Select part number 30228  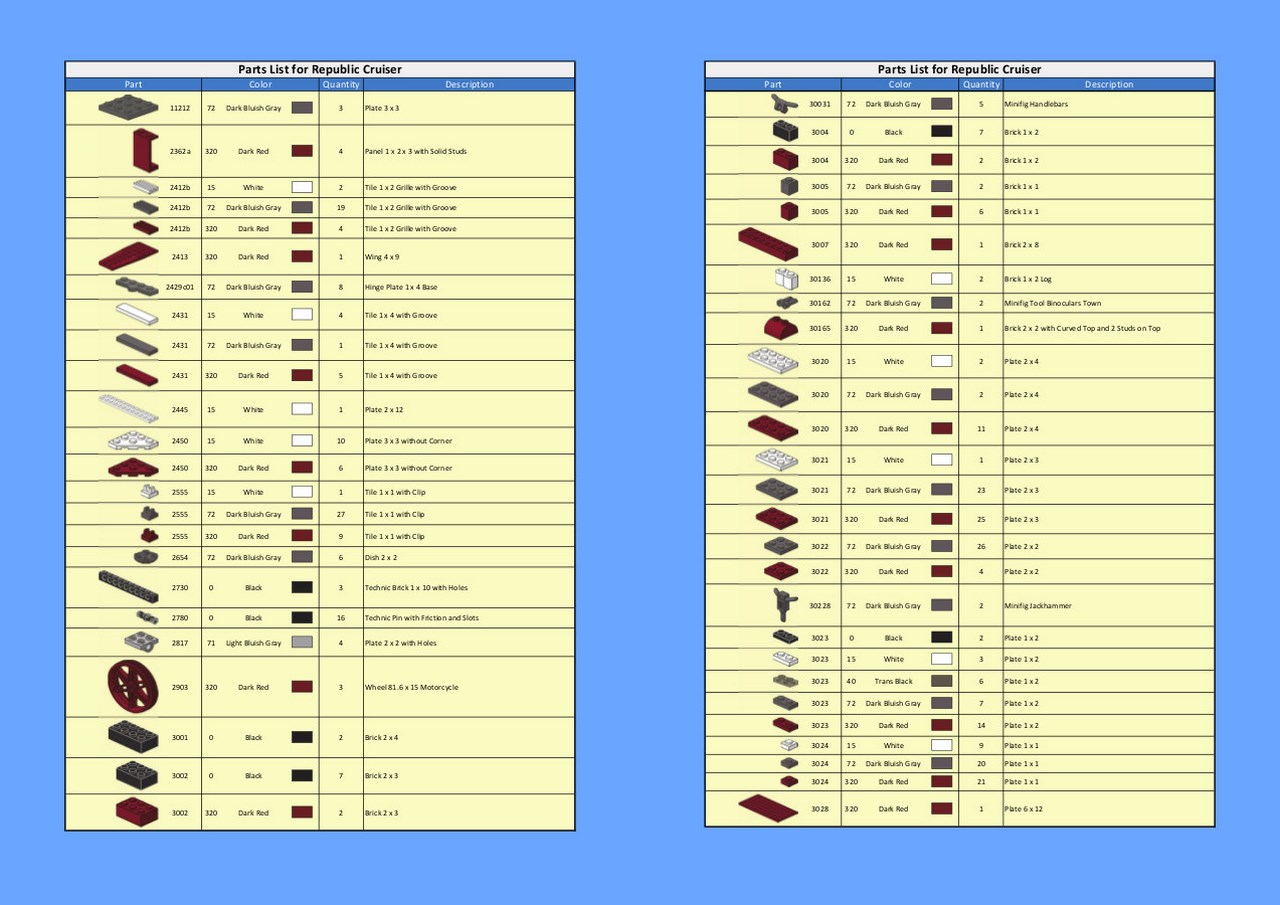(820, 605)
